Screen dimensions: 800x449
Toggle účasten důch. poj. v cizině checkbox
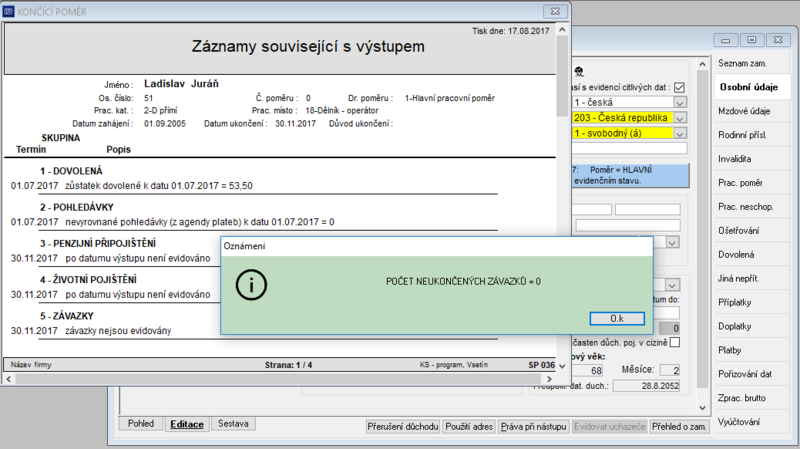(674, 342)
